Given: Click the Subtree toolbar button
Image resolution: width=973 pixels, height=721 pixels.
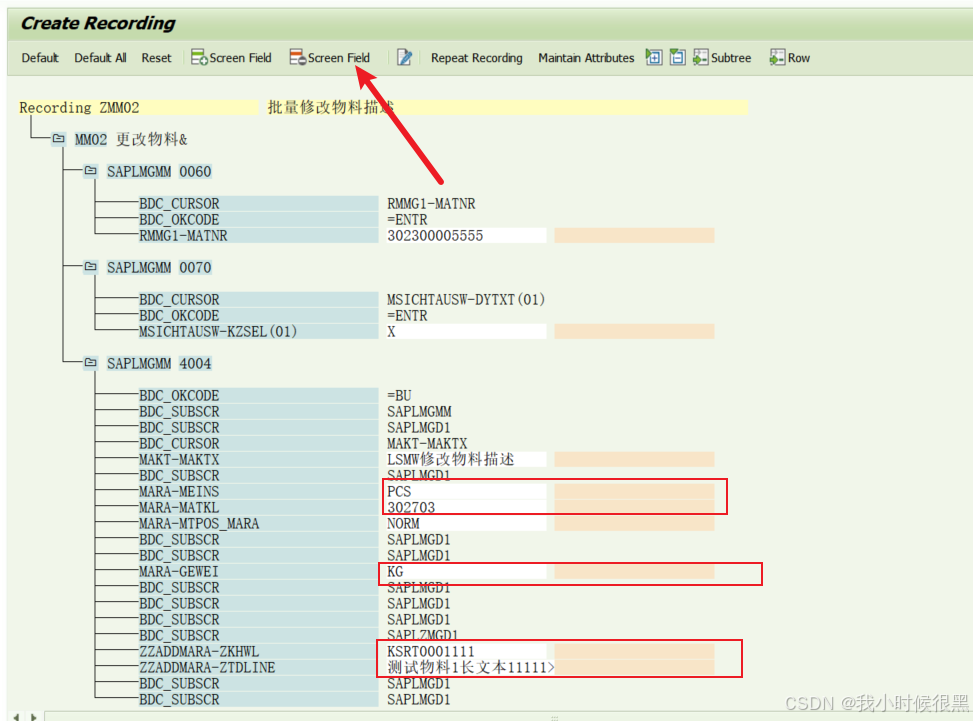Looking at the screenshot, I should (x=722, y=58).
